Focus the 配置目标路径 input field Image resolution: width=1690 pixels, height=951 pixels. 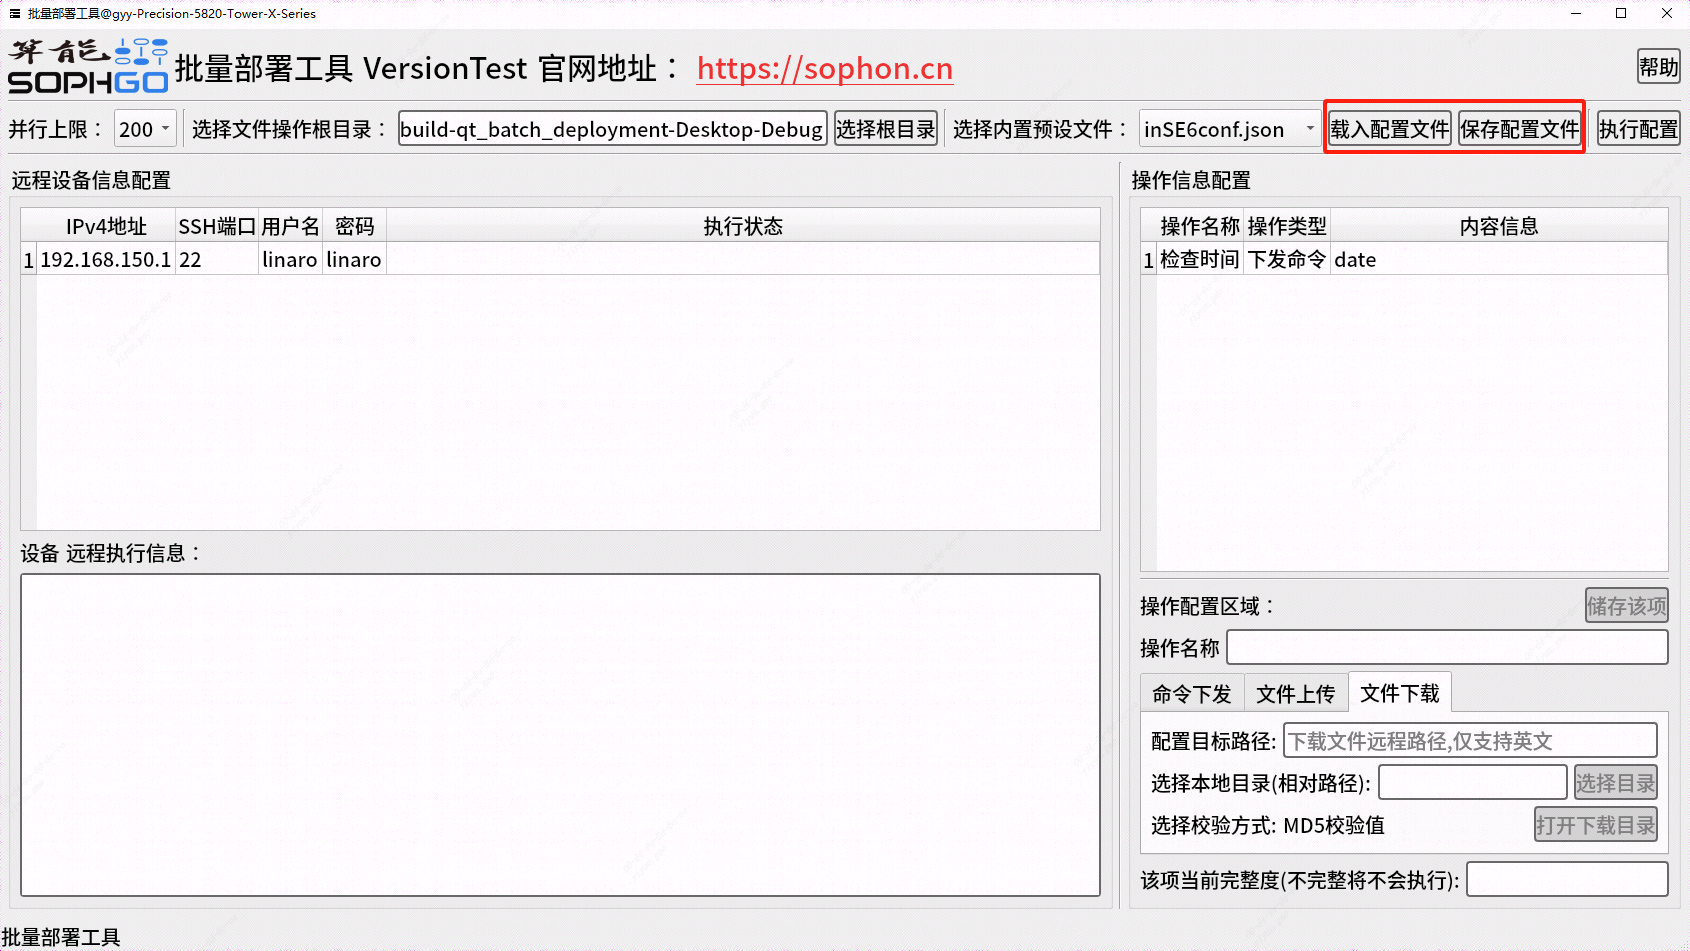point(1469,741)
